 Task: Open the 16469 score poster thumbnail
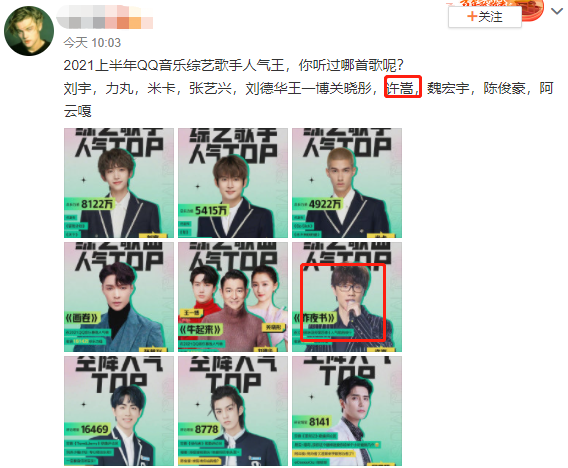[x=119, y=411]
